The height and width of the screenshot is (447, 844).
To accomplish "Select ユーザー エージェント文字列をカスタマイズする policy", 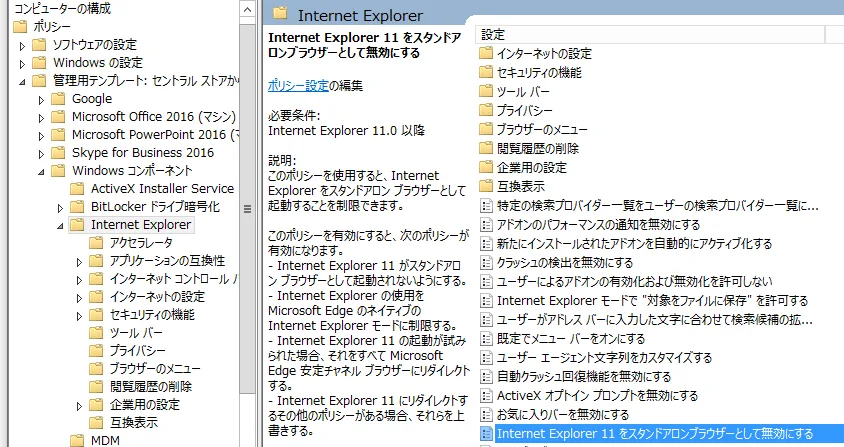I will click(x=604, y=357).
